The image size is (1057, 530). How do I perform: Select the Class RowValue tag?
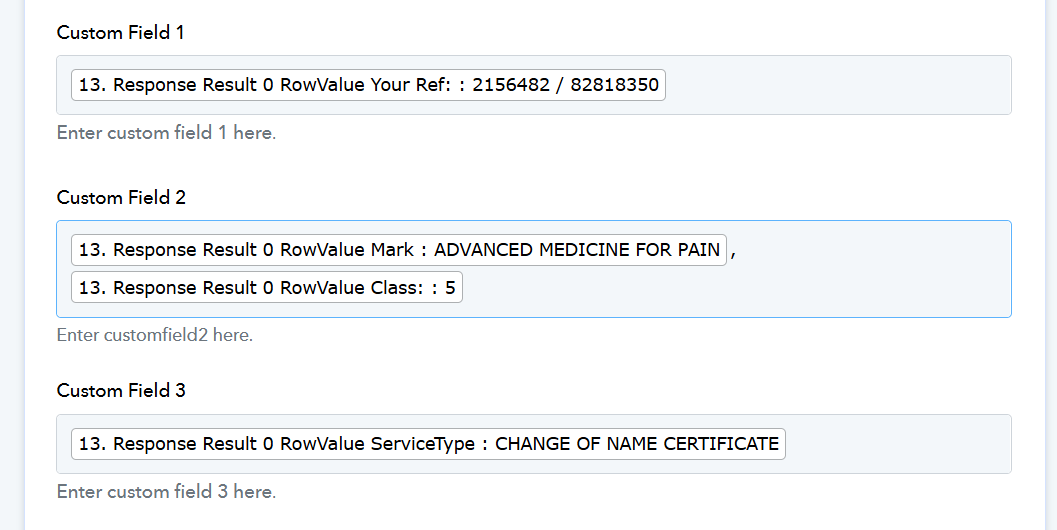(266, 288)
